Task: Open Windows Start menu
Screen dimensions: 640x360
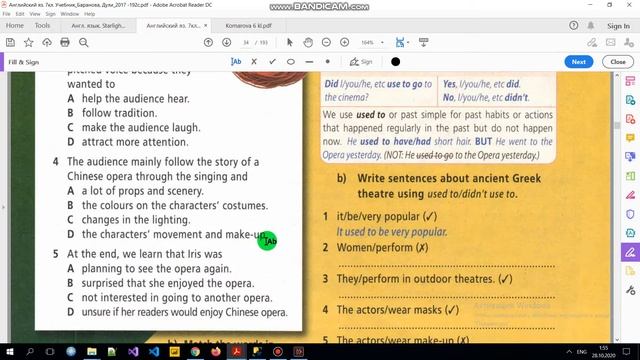Action: click(x=9, y=351)
